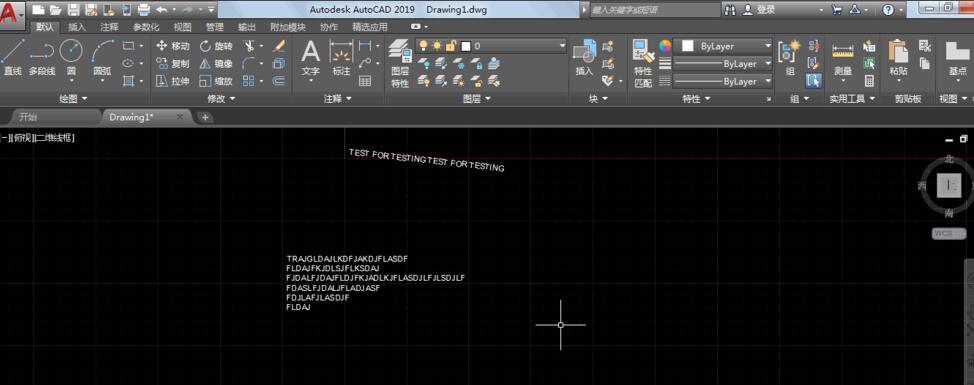Click the Insert block (插入) icon
The height and width of the screenshot is (385, 974).
point(585,58)
